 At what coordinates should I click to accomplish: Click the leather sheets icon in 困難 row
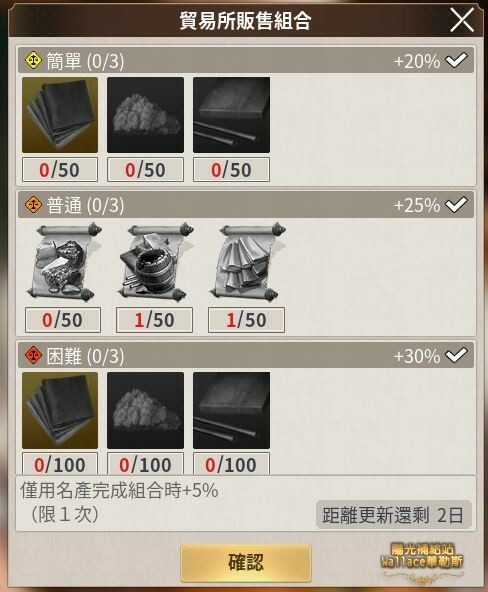pyautogui.click(x=60, y=410)
